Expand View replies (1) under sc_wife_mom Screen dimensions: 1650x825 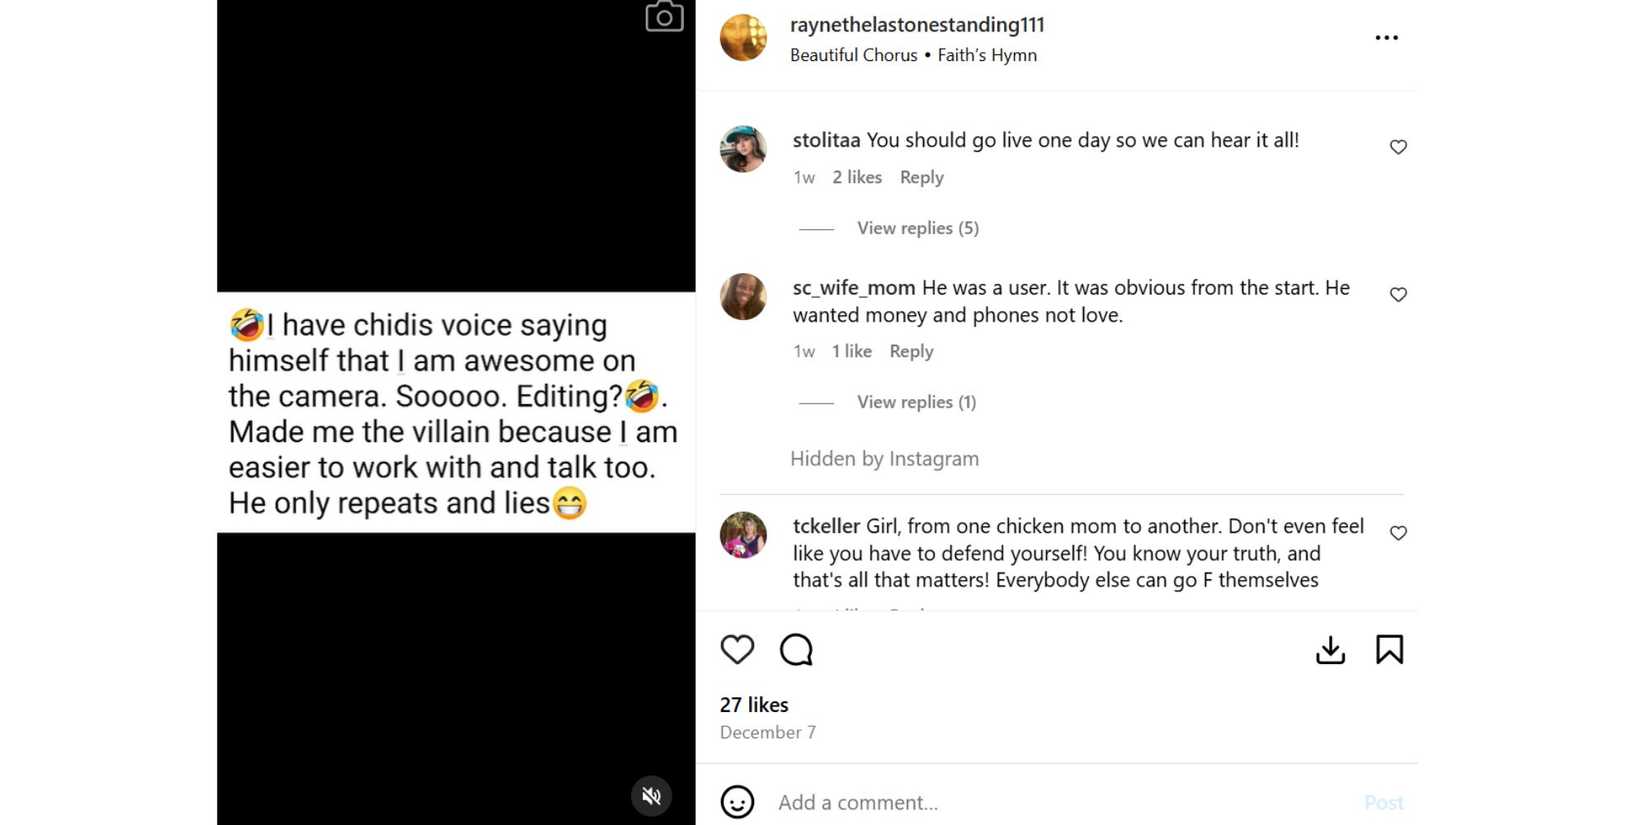coord(916,402)
